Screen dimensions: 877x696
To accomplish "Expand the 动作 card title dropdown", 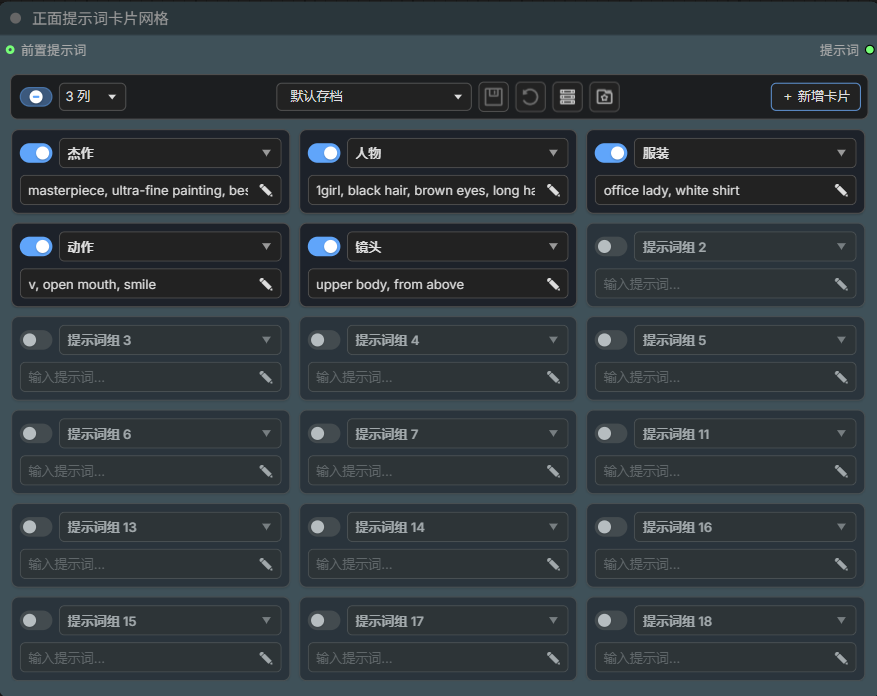I will (170, 246).
